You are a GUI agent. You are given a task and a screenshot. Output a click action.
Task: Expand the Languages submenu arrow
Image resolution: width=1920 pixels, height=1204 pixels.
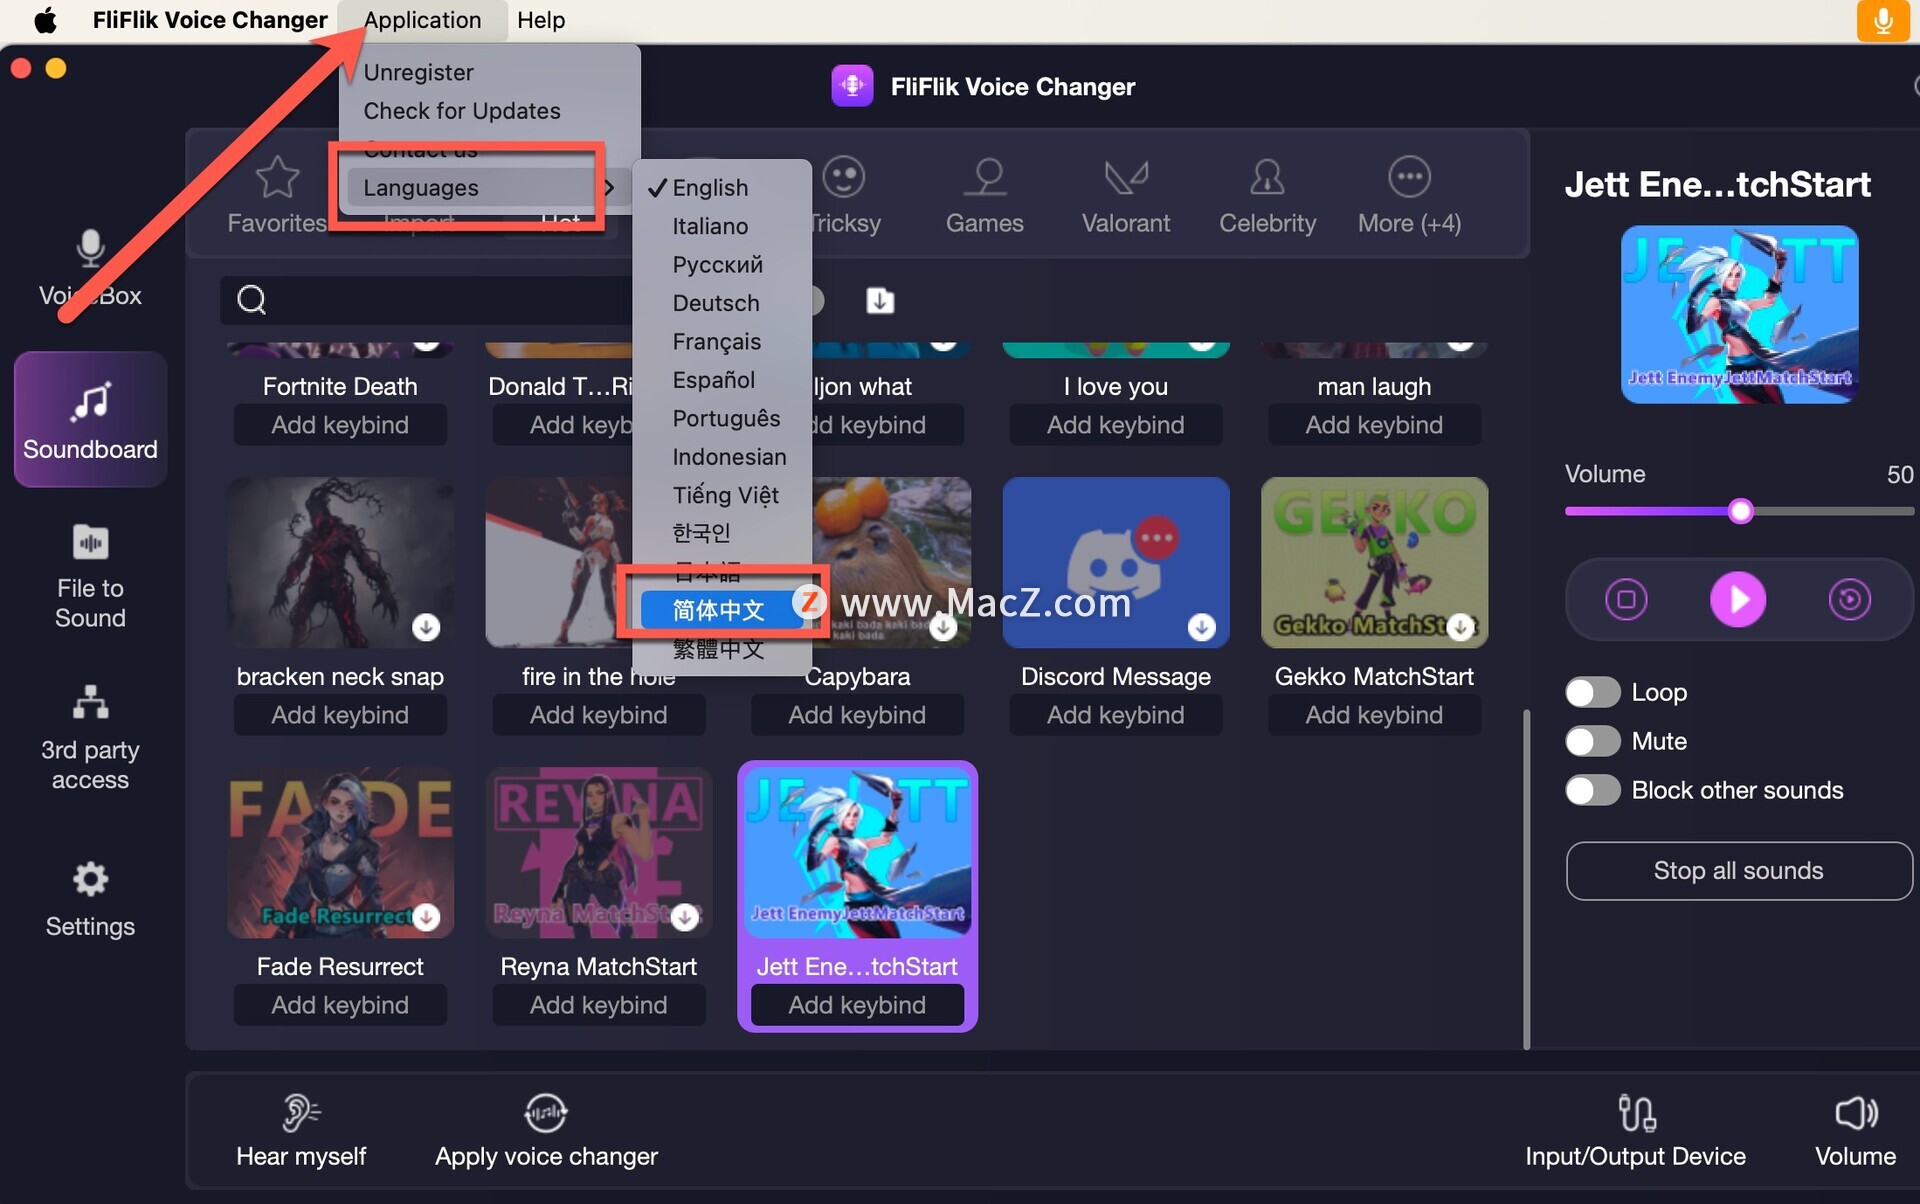pos(609,187)
